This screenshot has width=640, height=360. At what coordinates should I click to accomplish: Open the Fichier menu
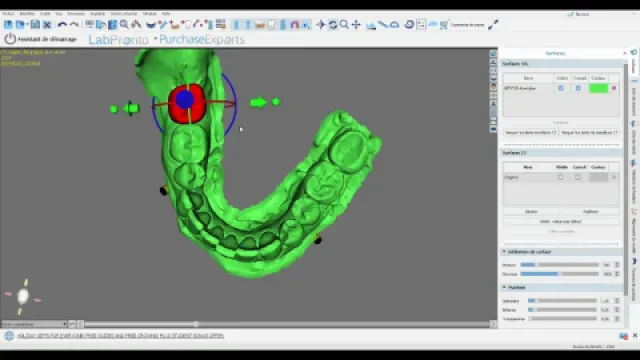coord(8,14)
